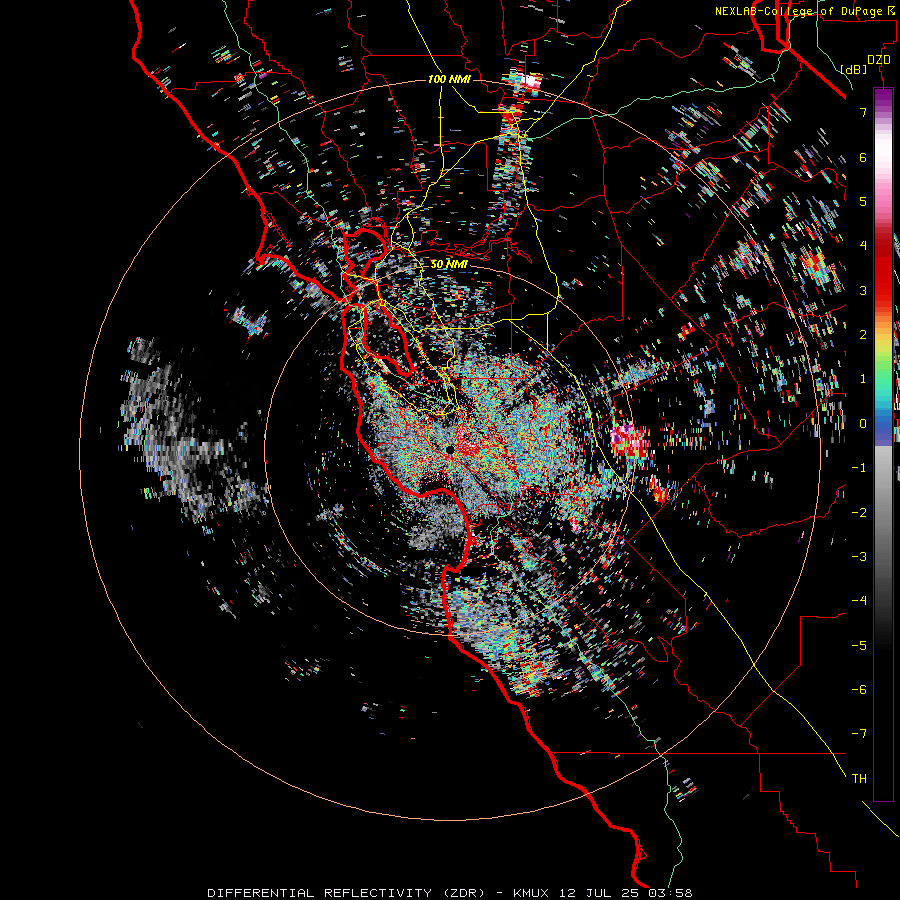This screenshot has width=900, height=900.
Task: Click the 5 value on the color scale
Action: (863, 201)
